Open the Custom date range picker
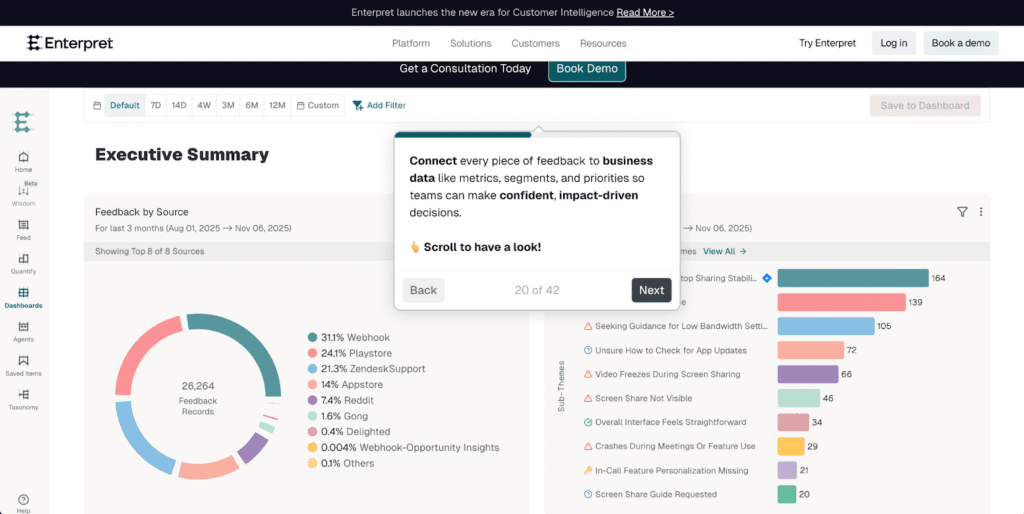The width and height of the screenshot is (1024, 514). (x=317, y=105)
